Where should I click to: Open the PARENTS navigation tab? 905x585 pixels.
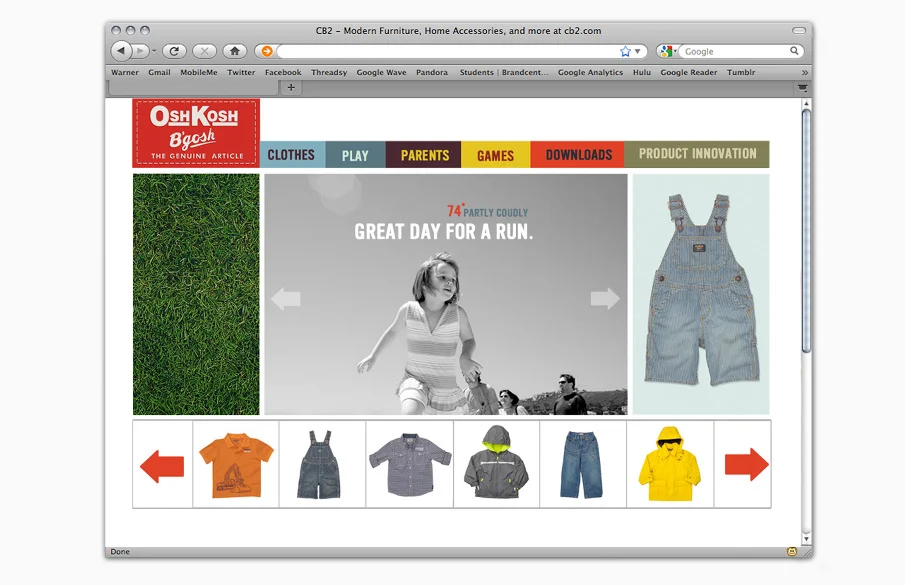click(x=423, y=155)
